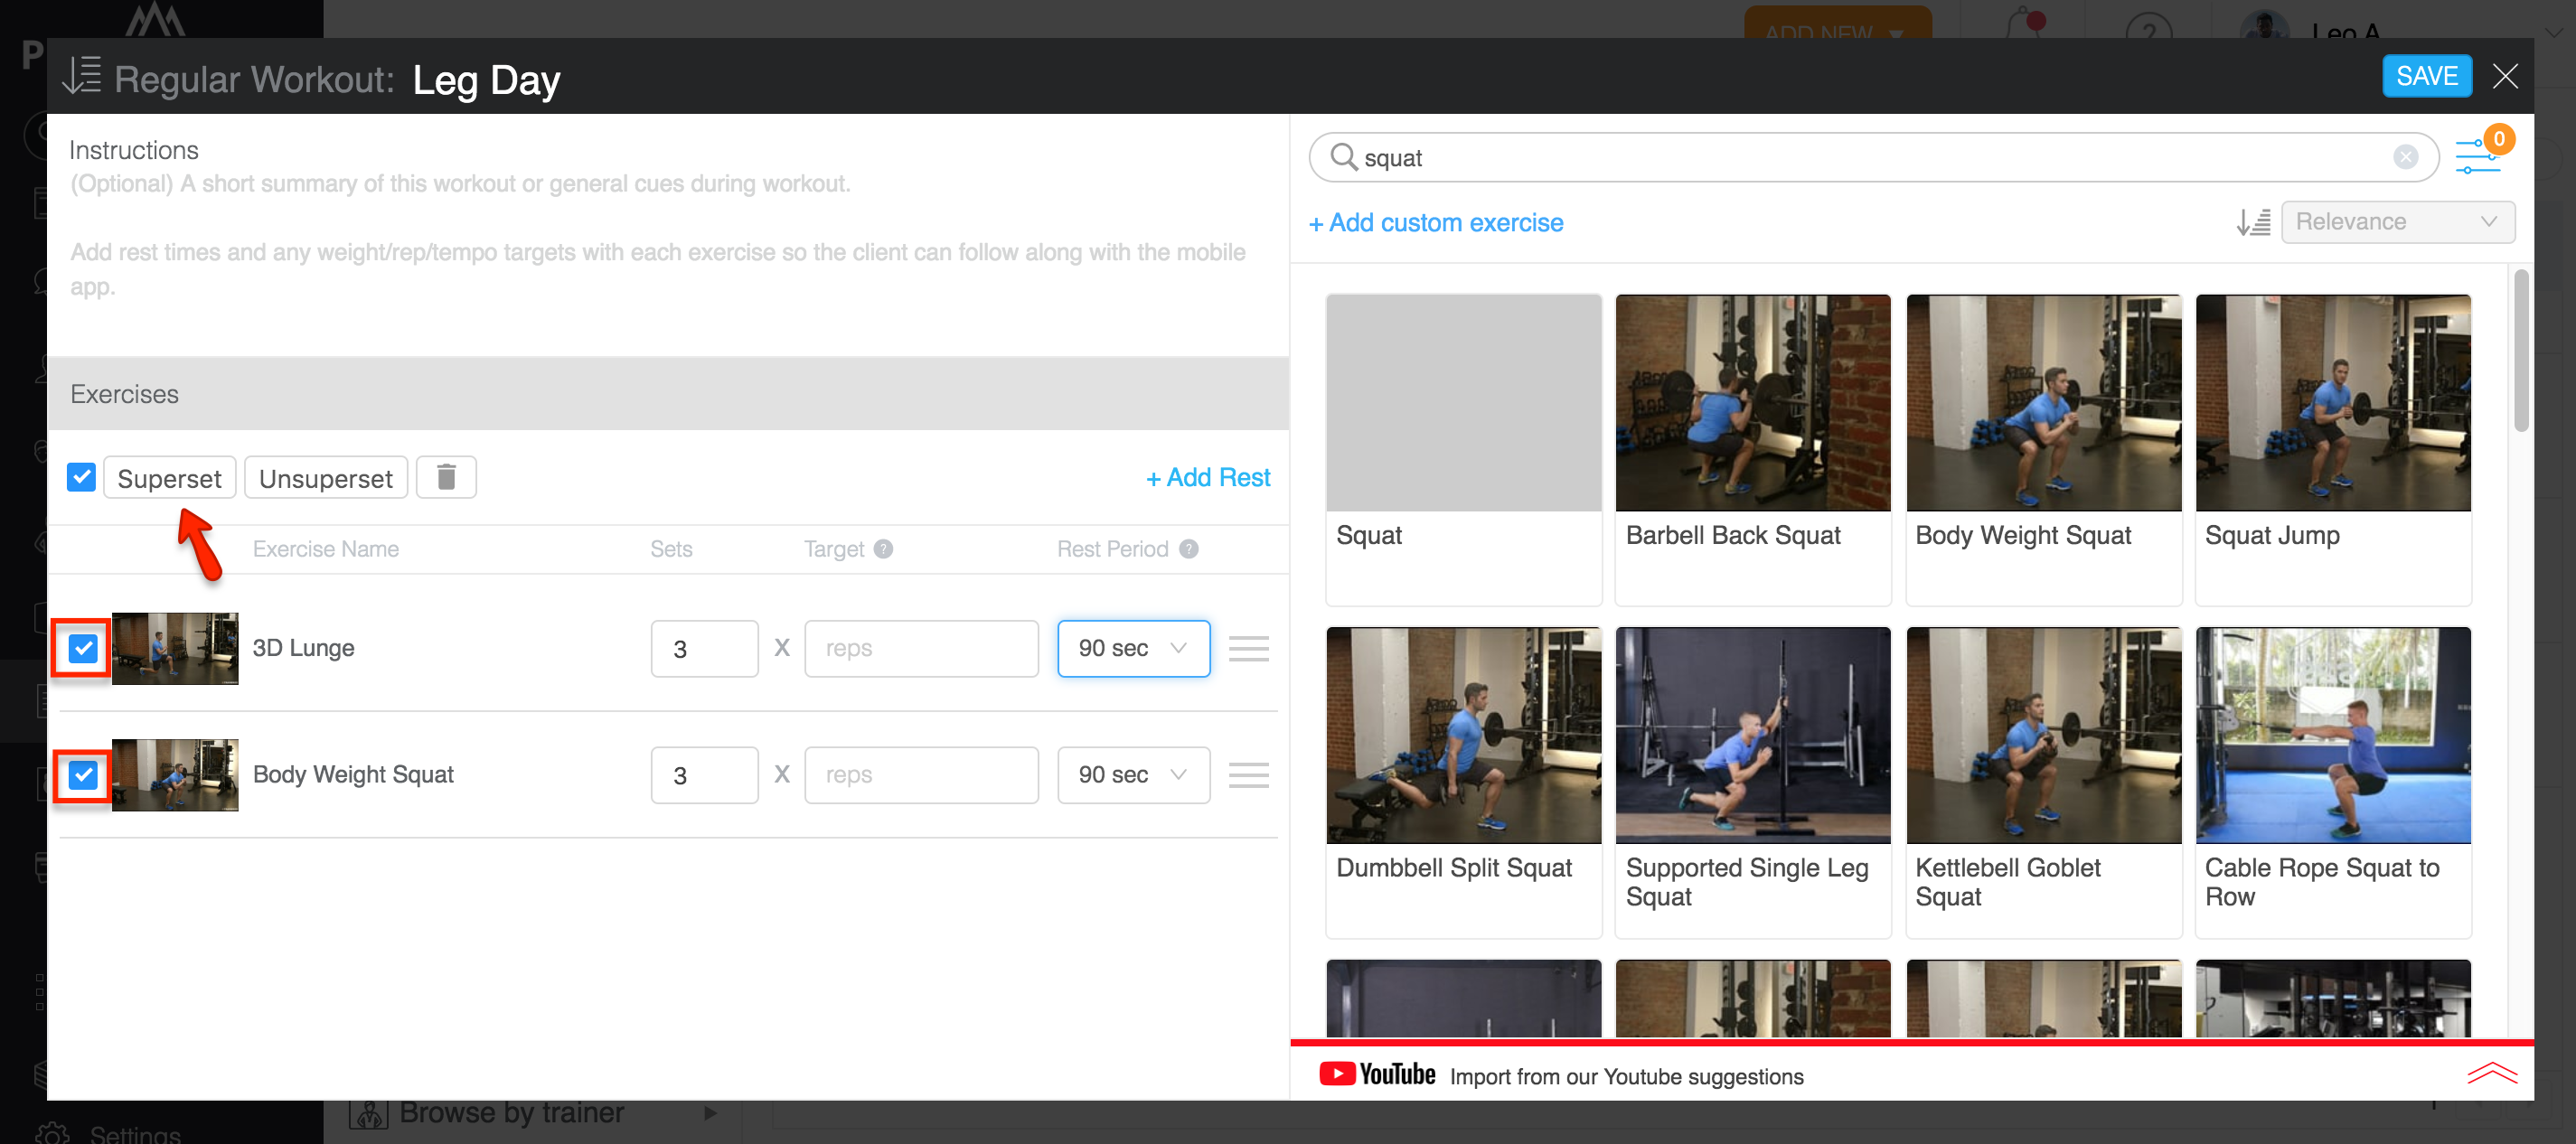Select the Kettlebell Goblet Squat card

(x=2043, y=782)
